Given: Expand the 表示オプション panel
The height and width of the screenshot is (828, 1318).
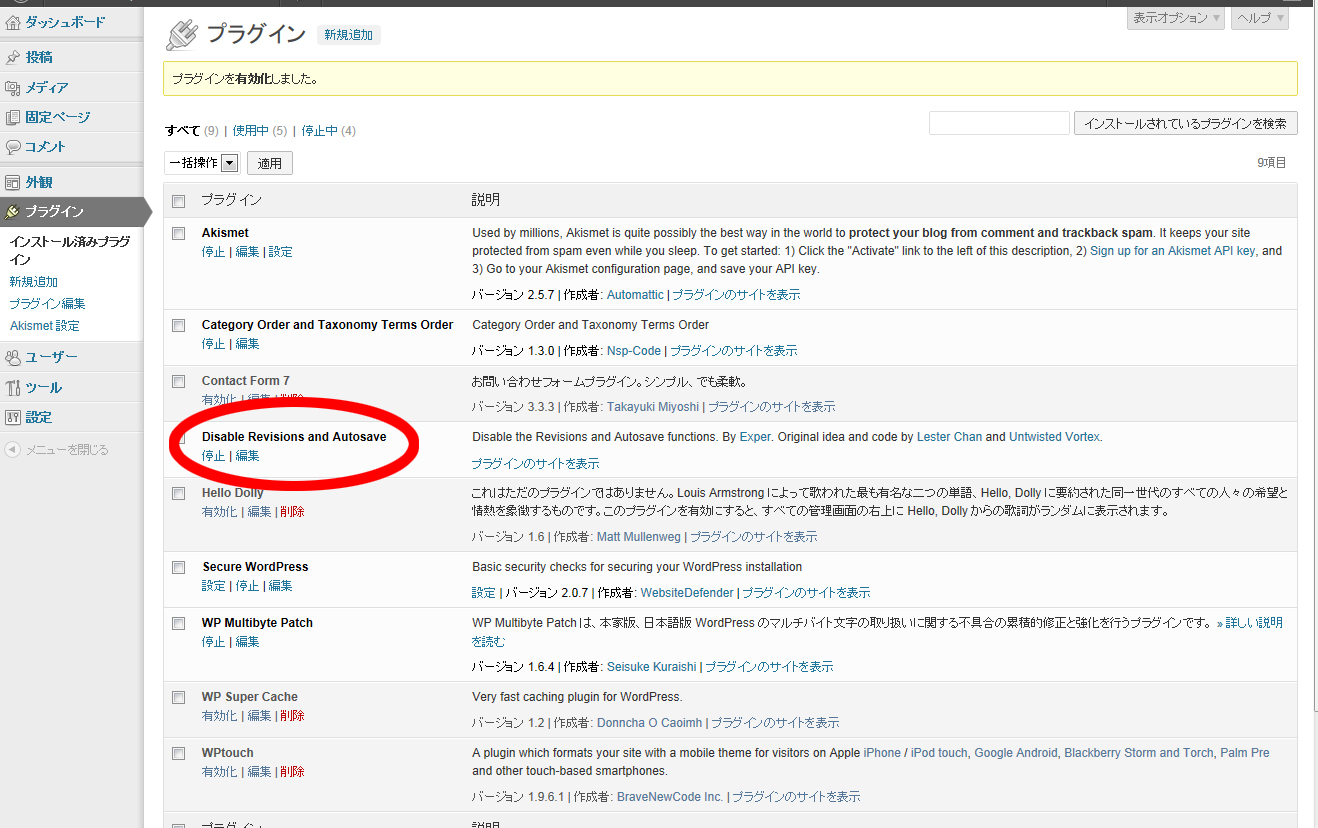Looking at the screenshot, I should click(1176, 18).
